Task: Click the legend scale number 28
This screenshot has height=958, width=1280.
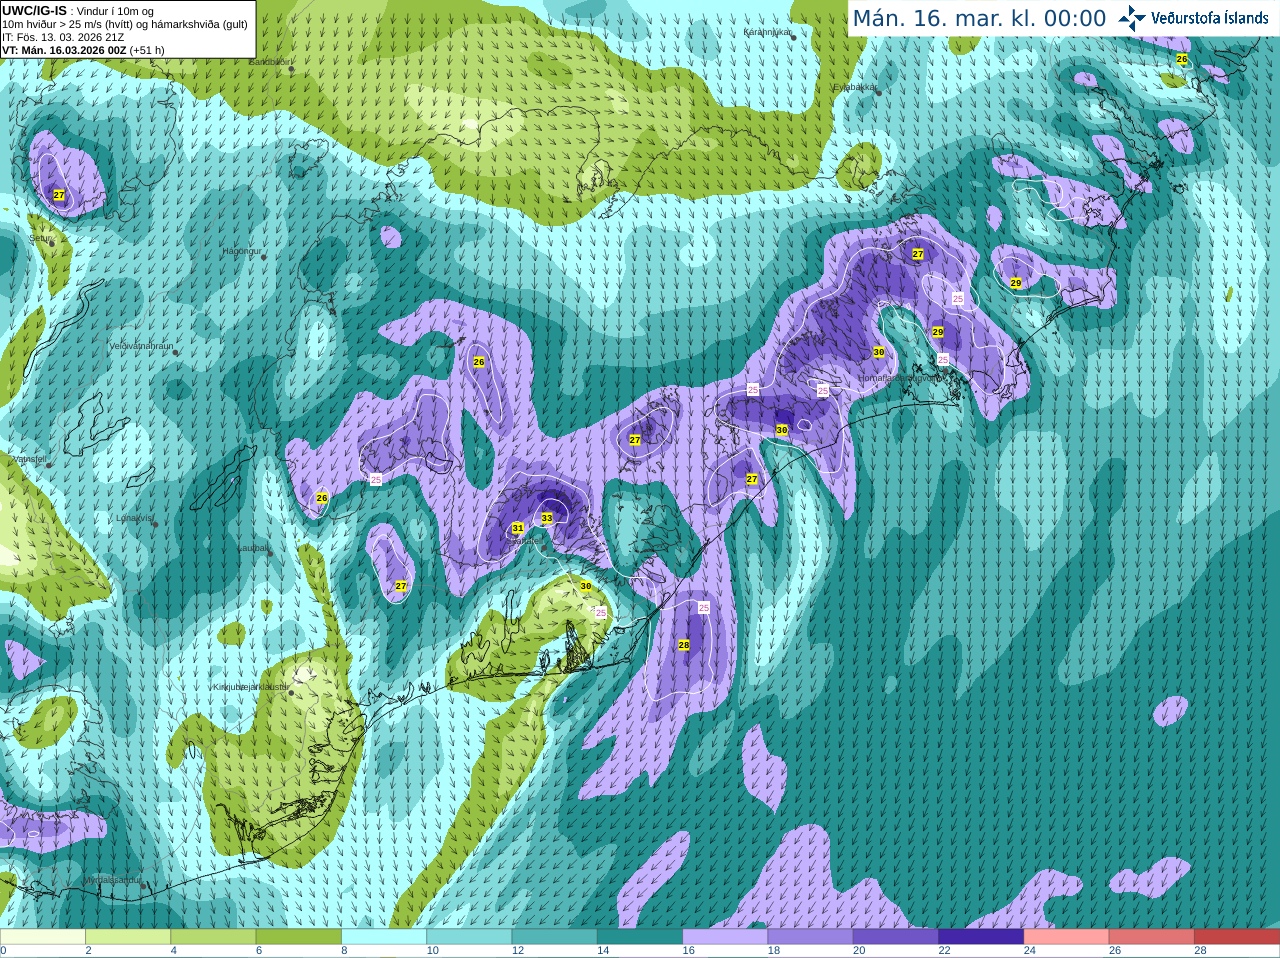Action: [1200, 951]
